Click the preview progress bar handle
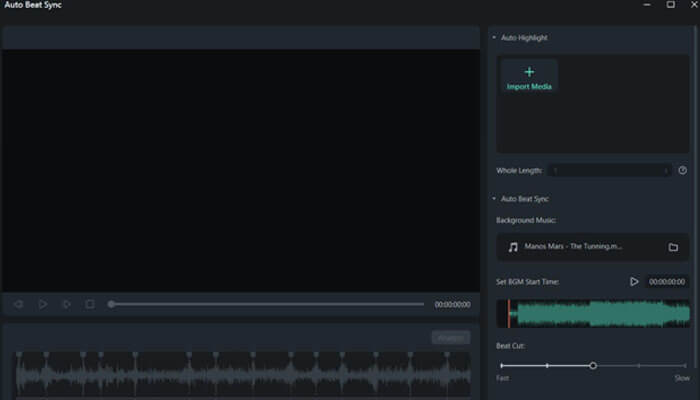Viewport: 700px width, 400px height. 111,304
